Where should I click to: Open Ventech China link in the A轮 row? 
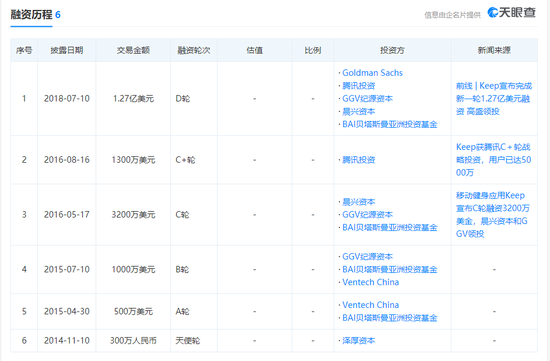pyautogui.click(x=370, y=305)
